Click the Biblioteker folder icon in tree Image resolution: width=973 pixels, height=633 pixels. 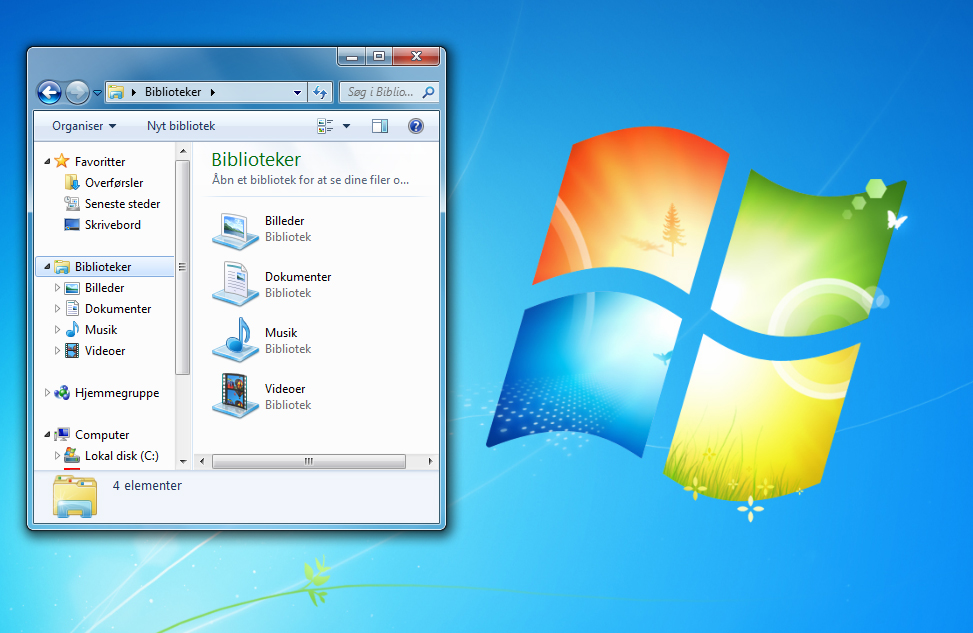click(x=61, y=267)
